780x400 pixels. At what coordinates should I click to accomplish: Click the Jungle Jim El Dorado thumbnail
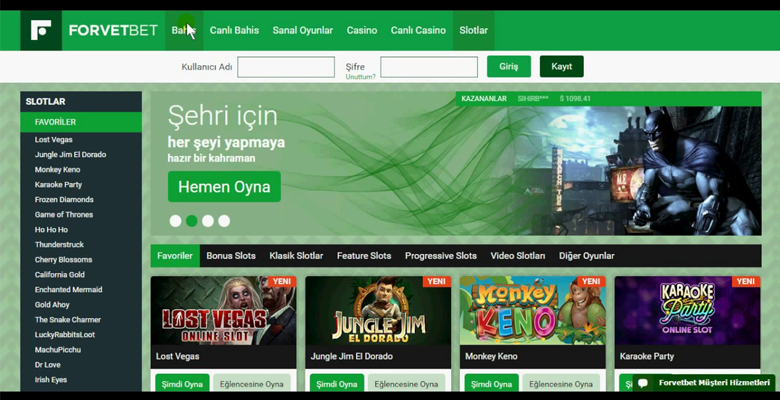tap(378, 310)
